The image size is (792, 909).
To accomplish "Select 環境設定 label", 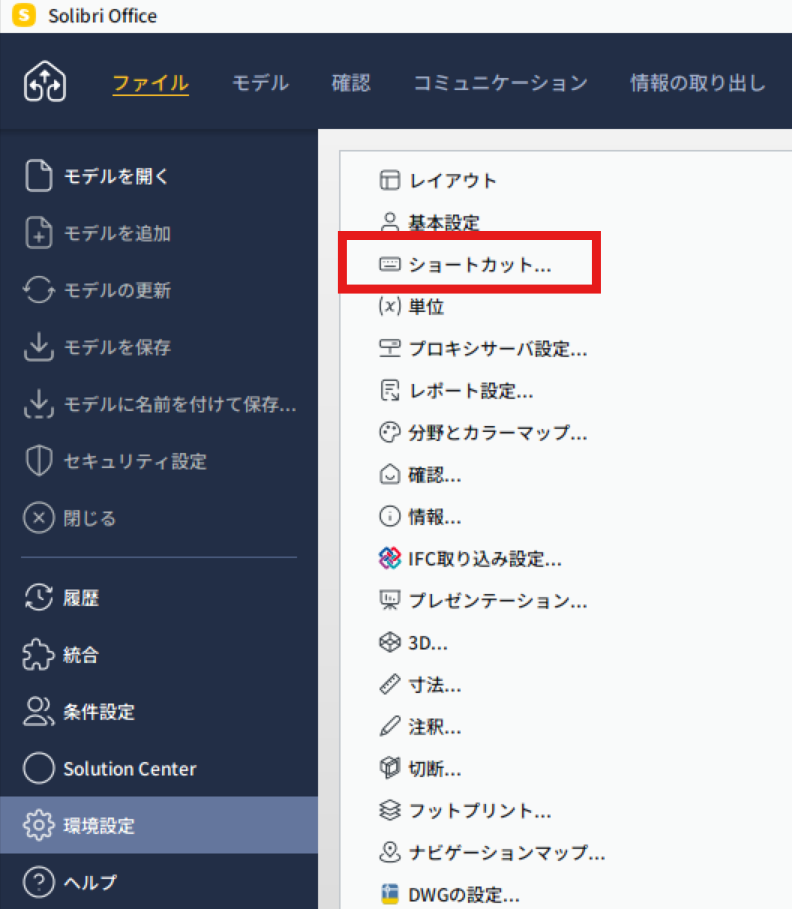I will click(99, 826).
